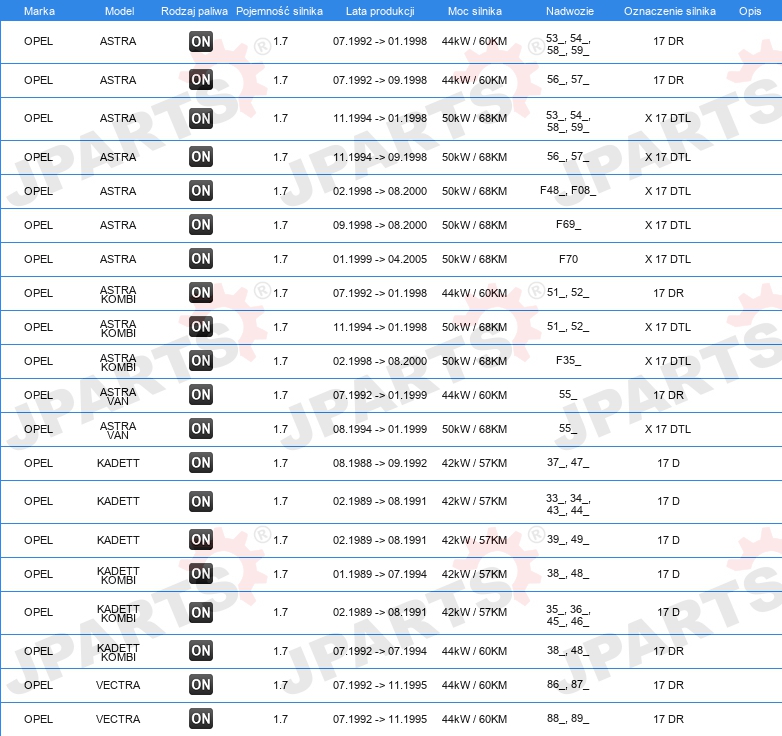Select the date range 08.1994 -> 01.1999
This screenshot has width=782, height=736.
coord(380,429)
